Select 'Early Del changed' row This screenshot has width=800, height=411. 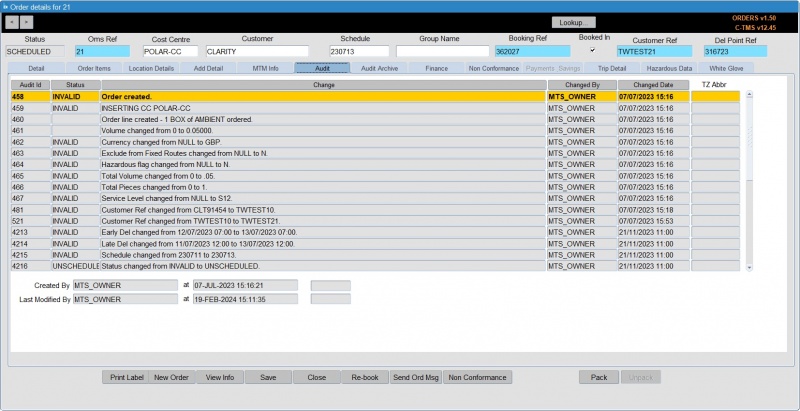376,233
